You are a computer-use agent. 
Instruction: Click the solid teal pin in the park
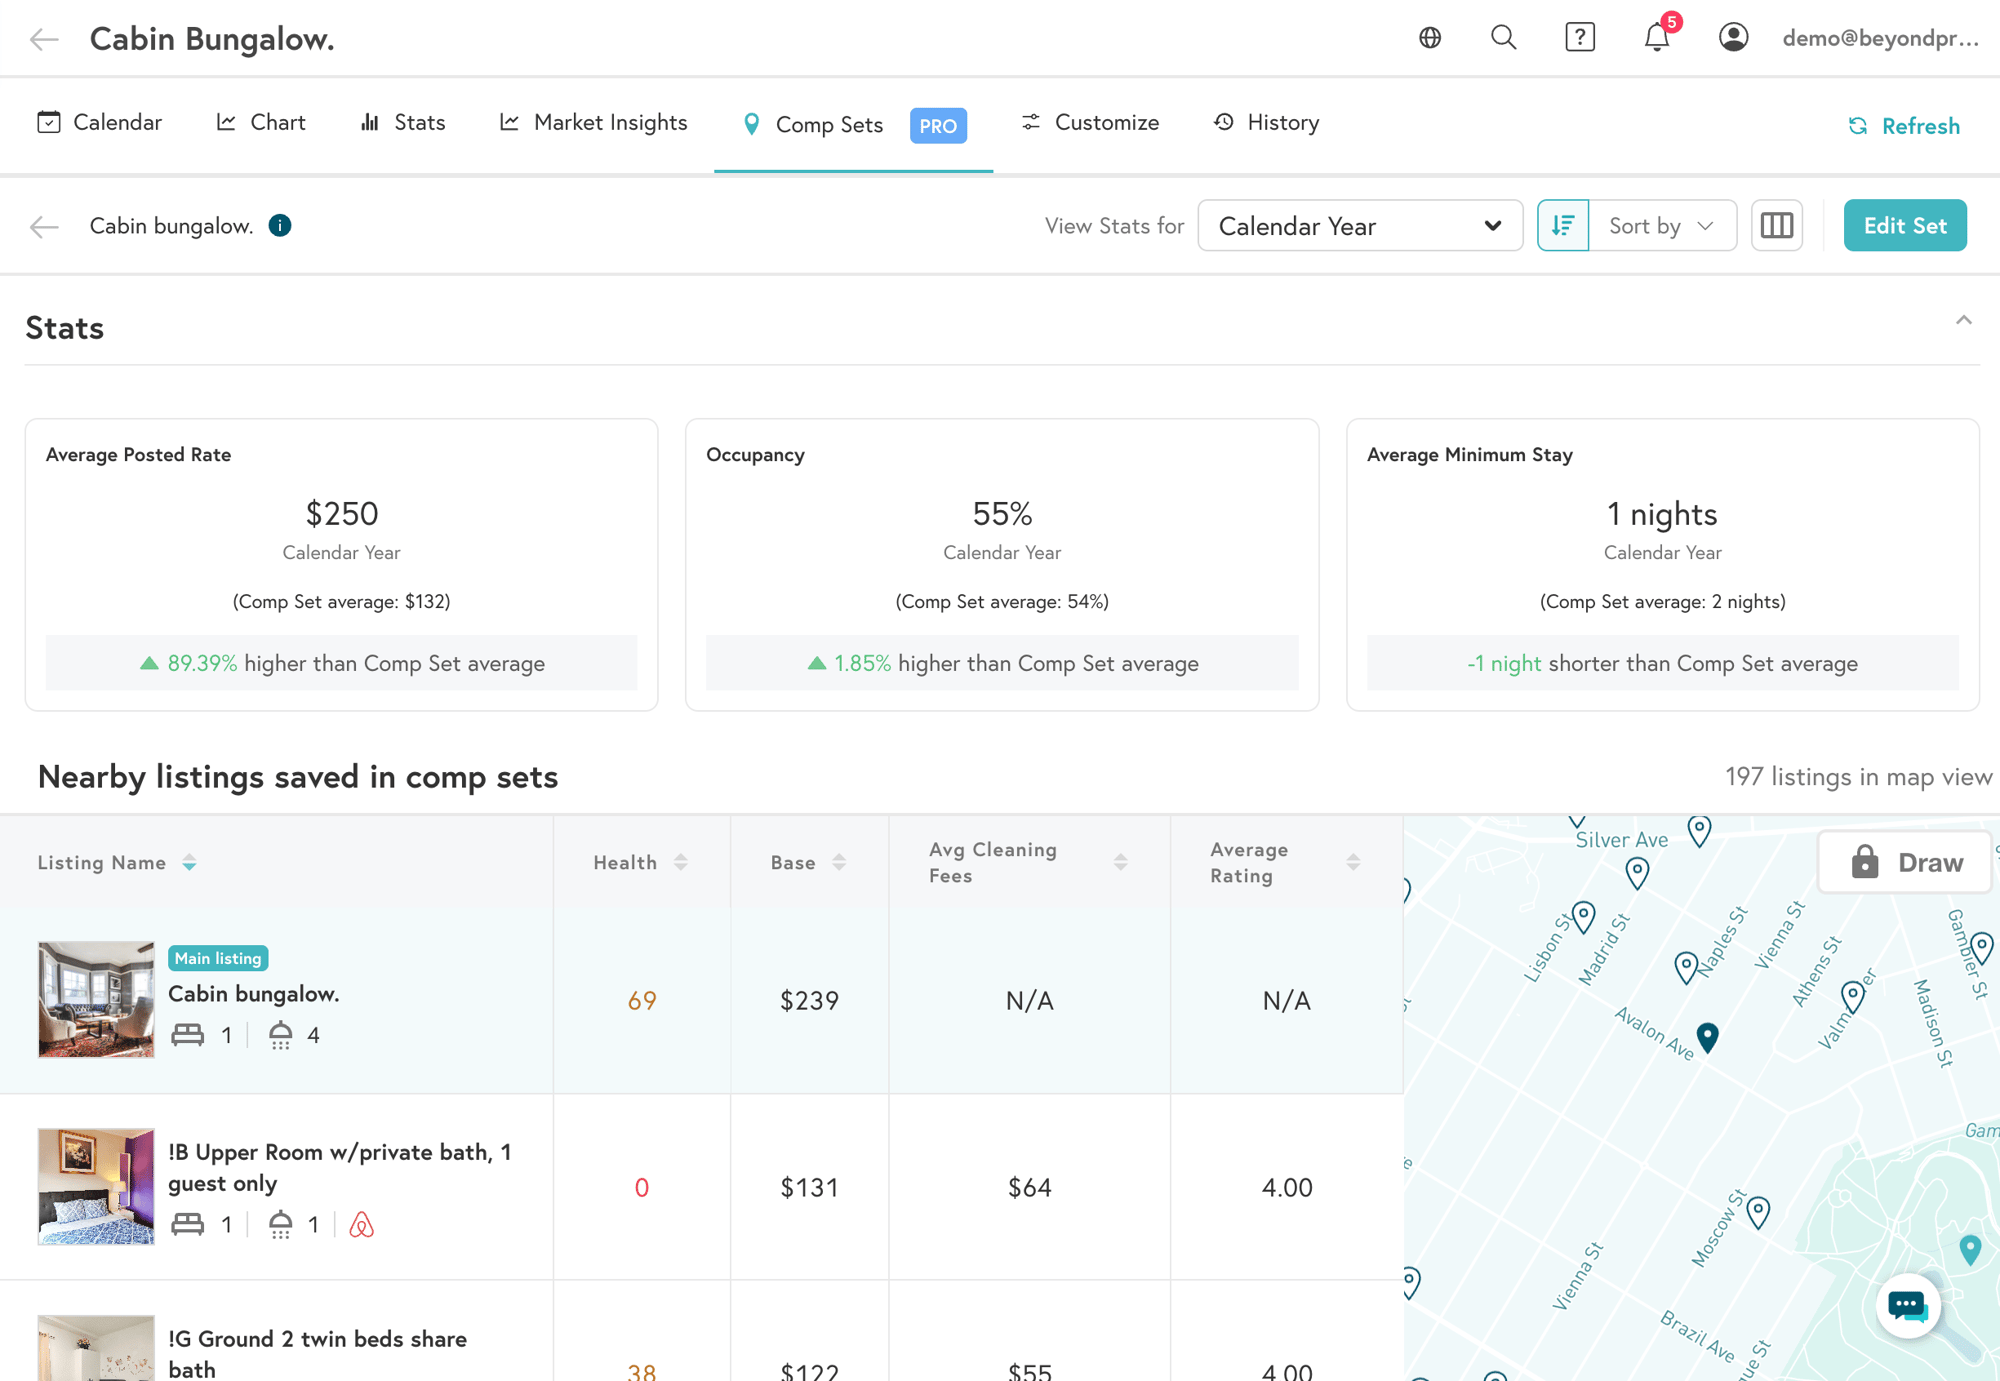pyautogui.click(x=1970, y=1249)
